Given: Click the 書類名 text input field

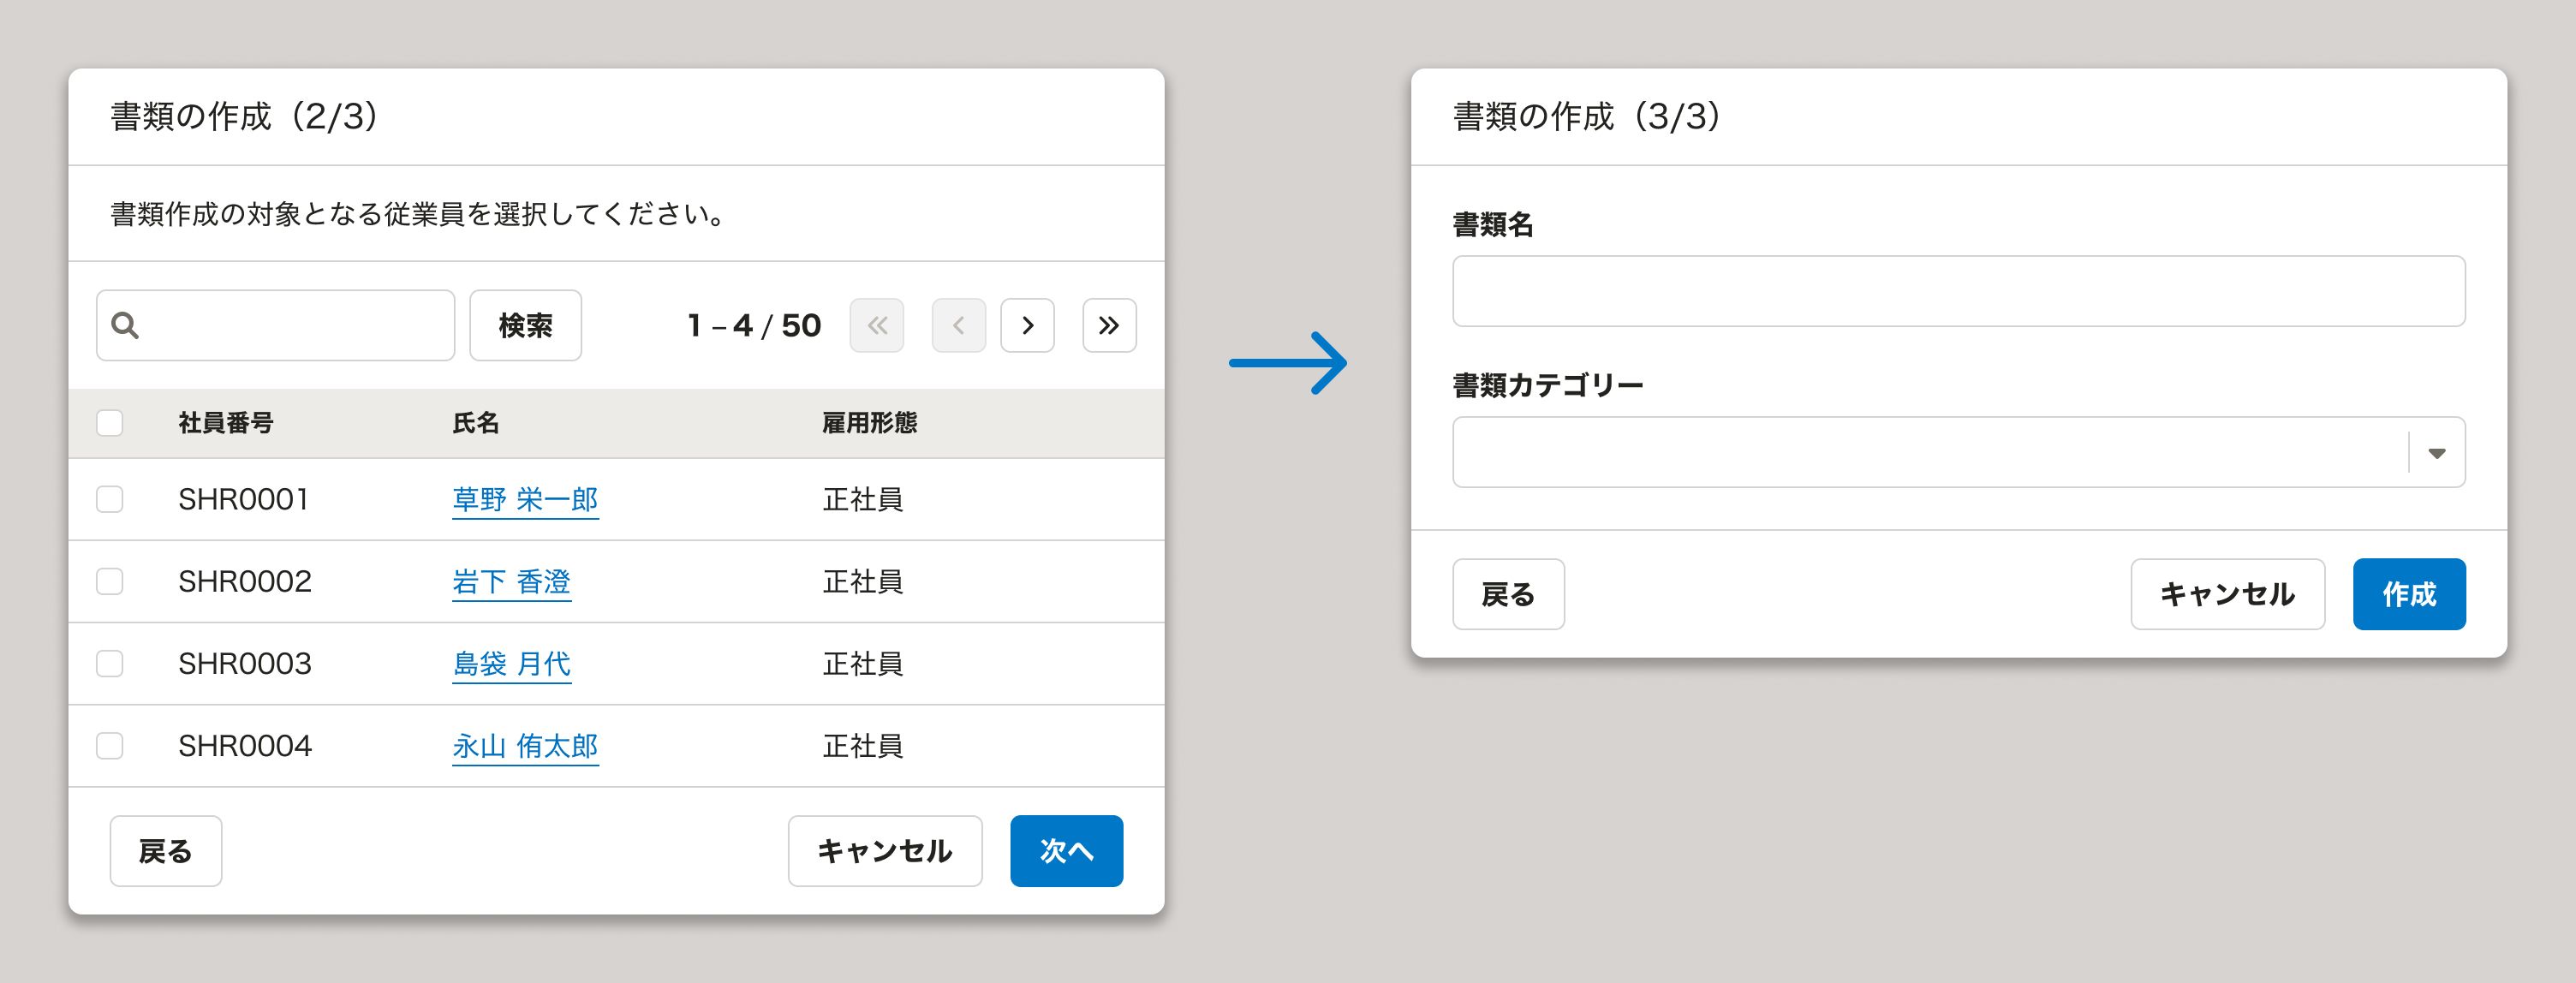Looking at the screenshot, I should tap(1958, 291).
